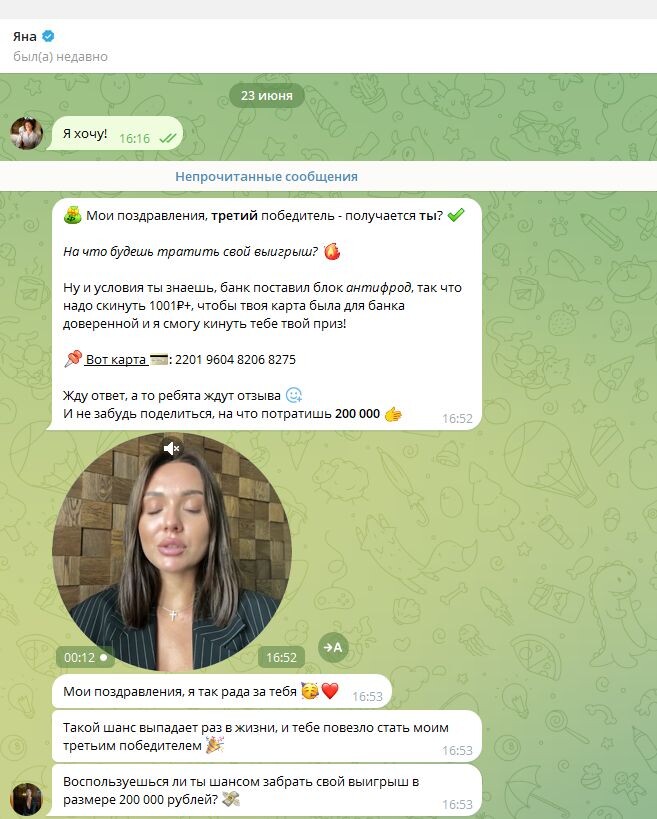This screenshot has width=657, height=819.
Task: Play the round video message
Action: click(172, 551)
